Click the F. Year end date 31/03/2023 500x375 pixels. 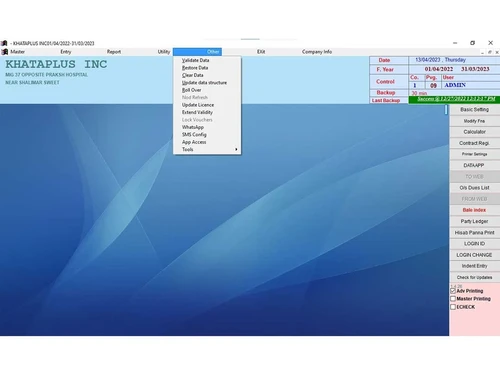[x=475, y=69]
